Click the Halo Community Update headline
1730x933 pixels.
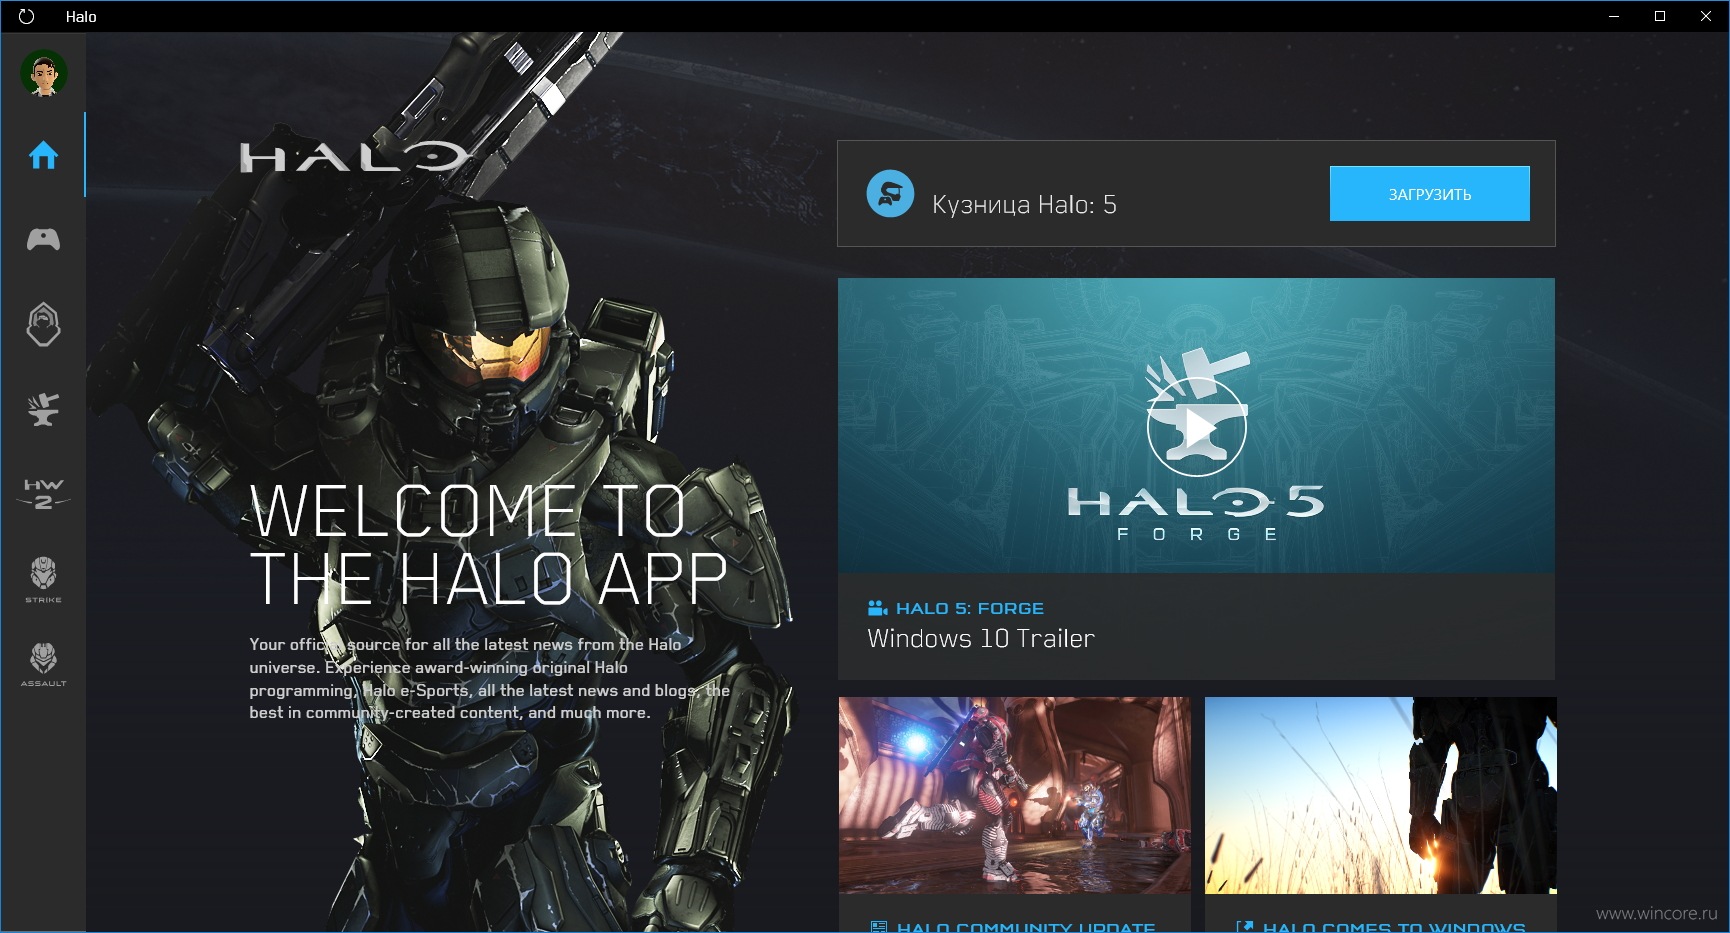click(1026, 927)
